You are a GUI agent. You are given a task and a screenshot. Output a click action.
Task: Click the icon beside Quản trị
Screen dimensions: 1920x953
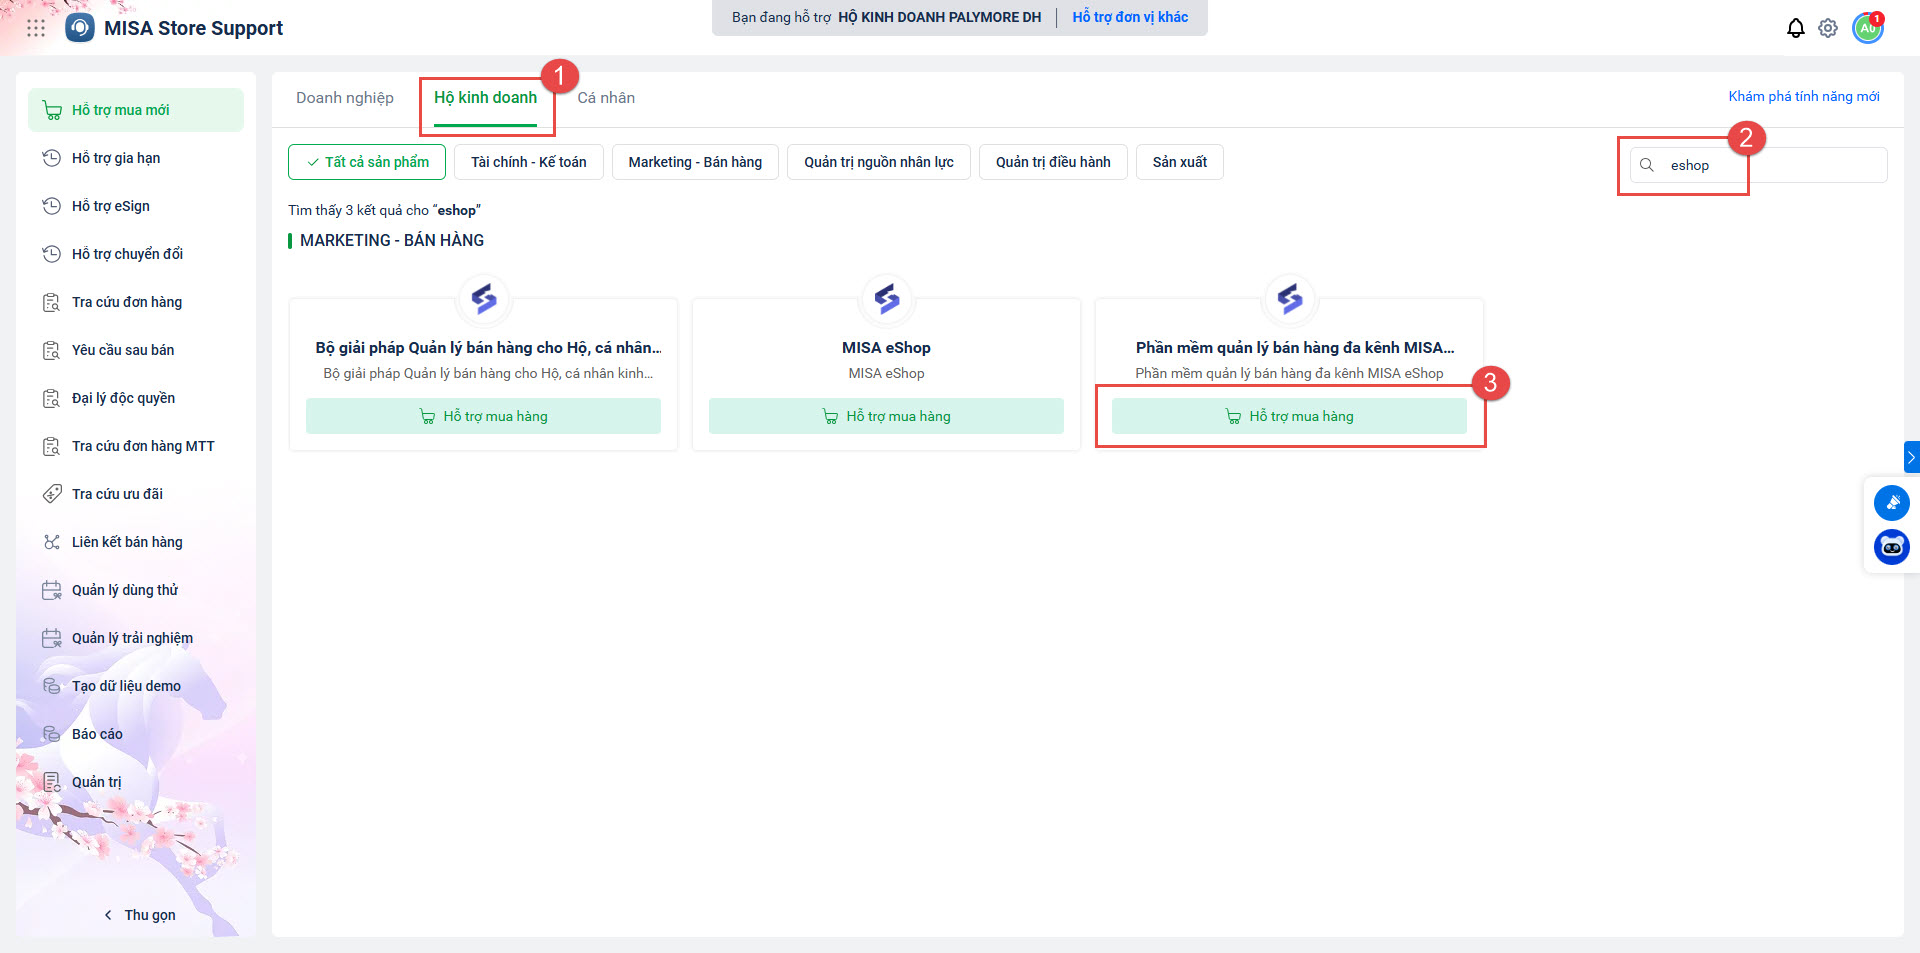52,782
